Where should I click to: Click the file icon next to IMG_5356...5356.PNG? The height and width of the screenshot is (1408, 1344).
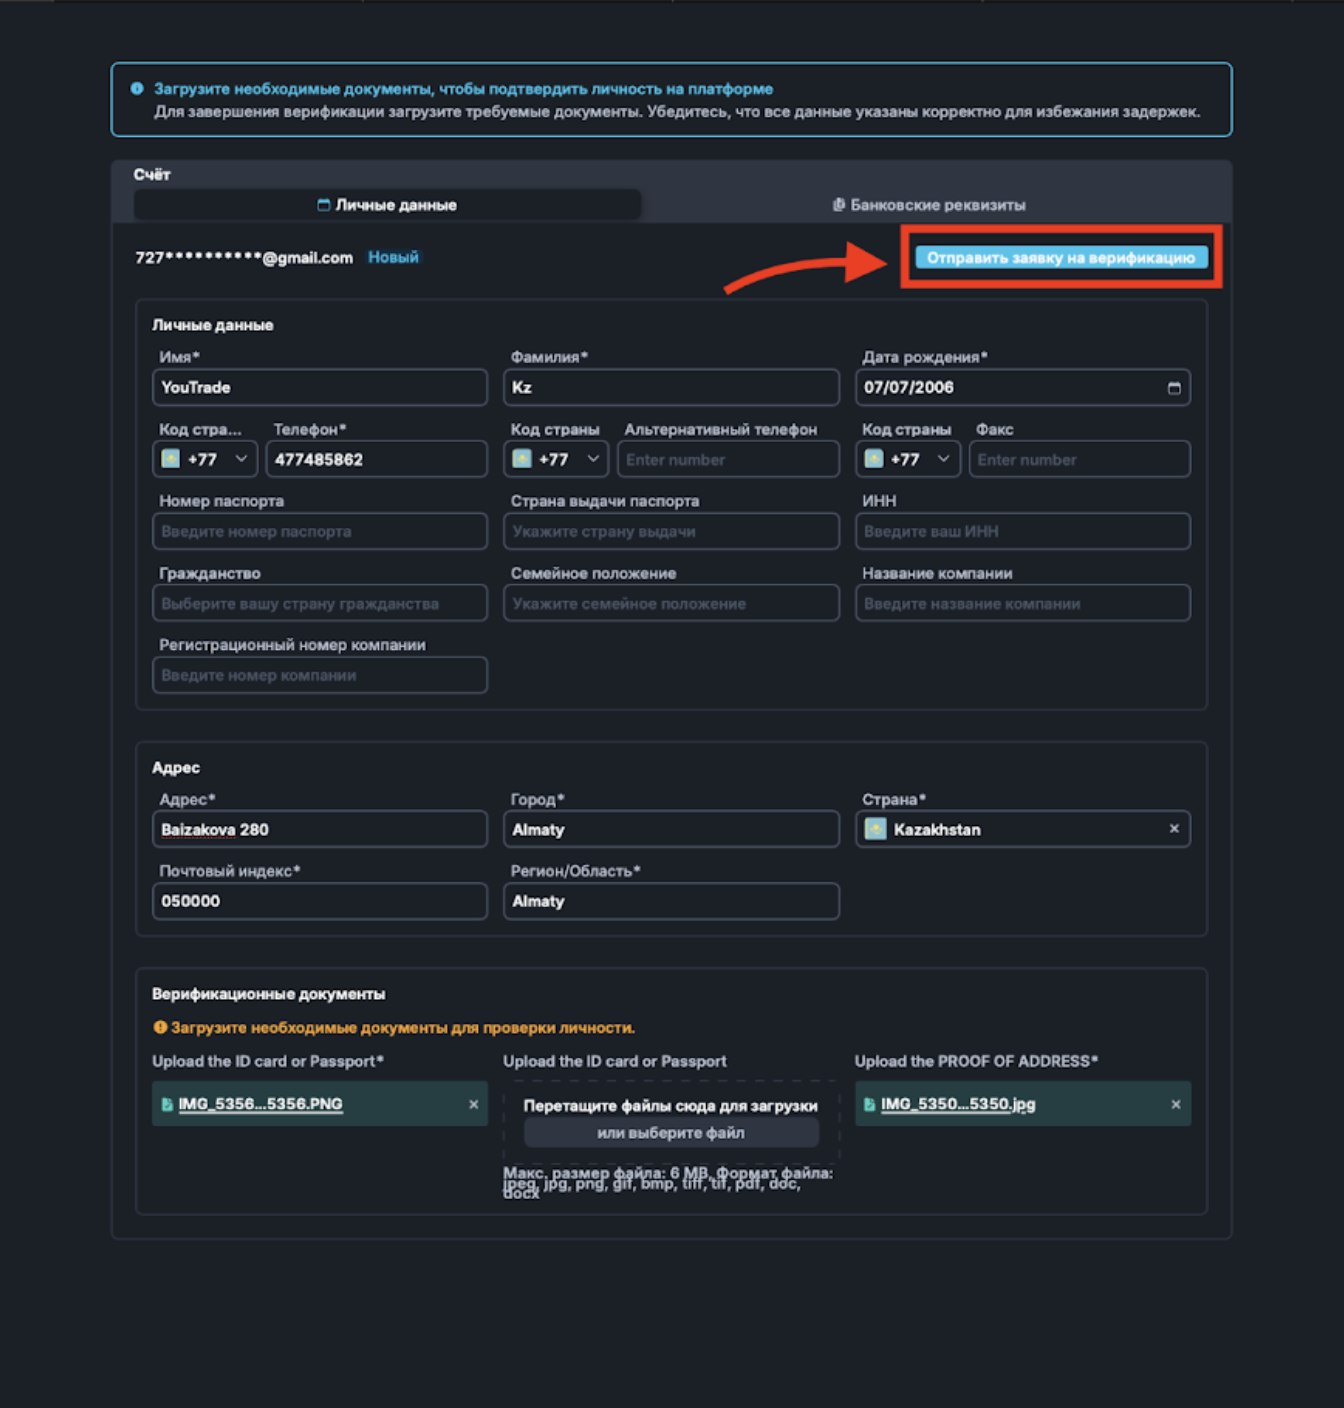click(x=166, y=1104)
